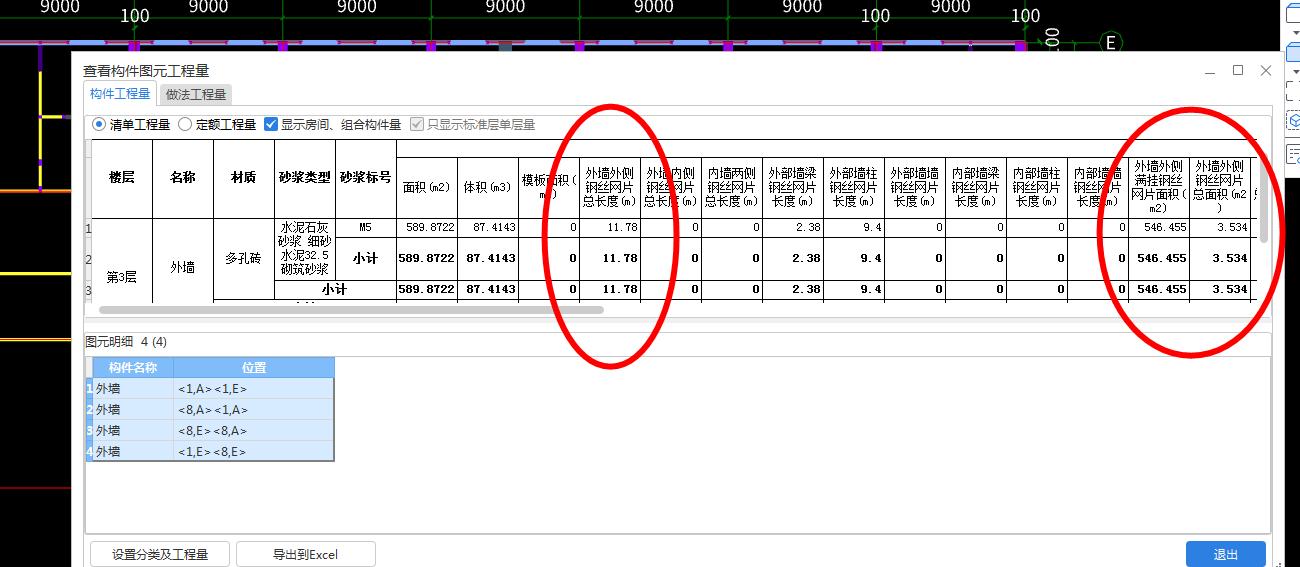Minimize the 查看构件图元工程量 dialog
The width and height of the screenshot is (1300, 567).
[x=1211, y=71]
